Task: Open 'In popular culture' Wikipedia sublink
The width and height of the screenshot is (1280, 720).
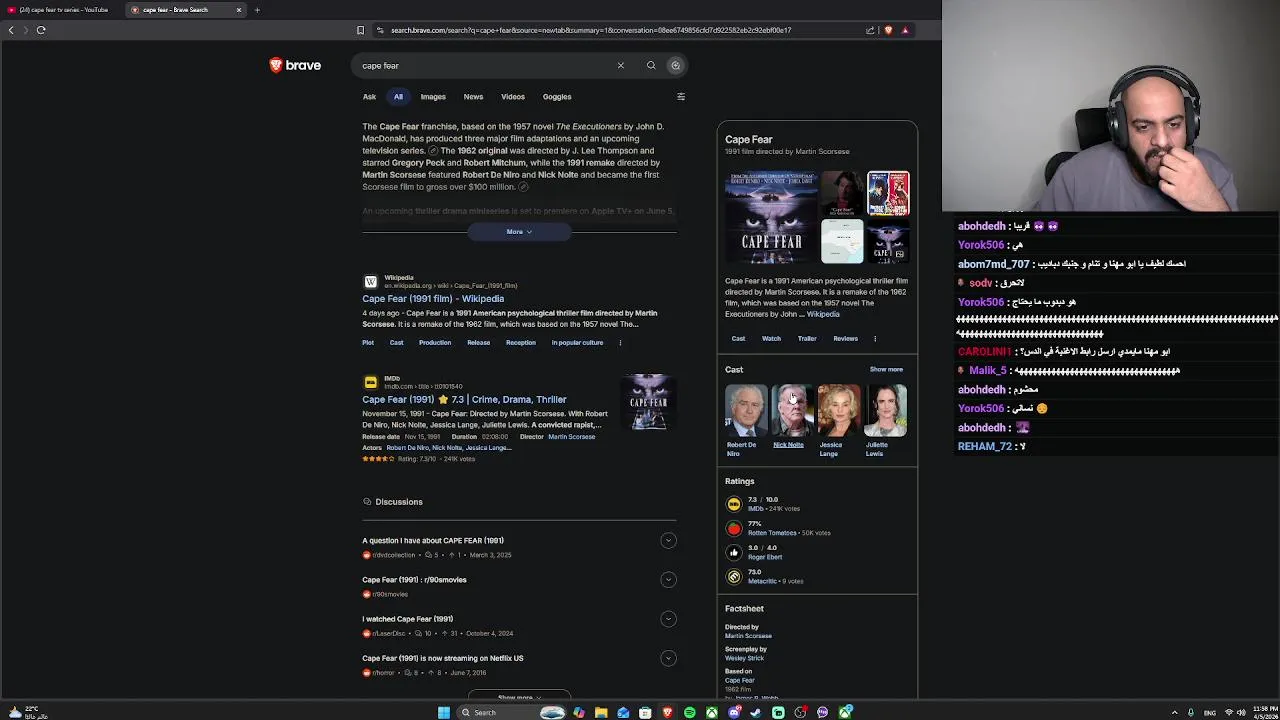Action: tap(577, 342)
